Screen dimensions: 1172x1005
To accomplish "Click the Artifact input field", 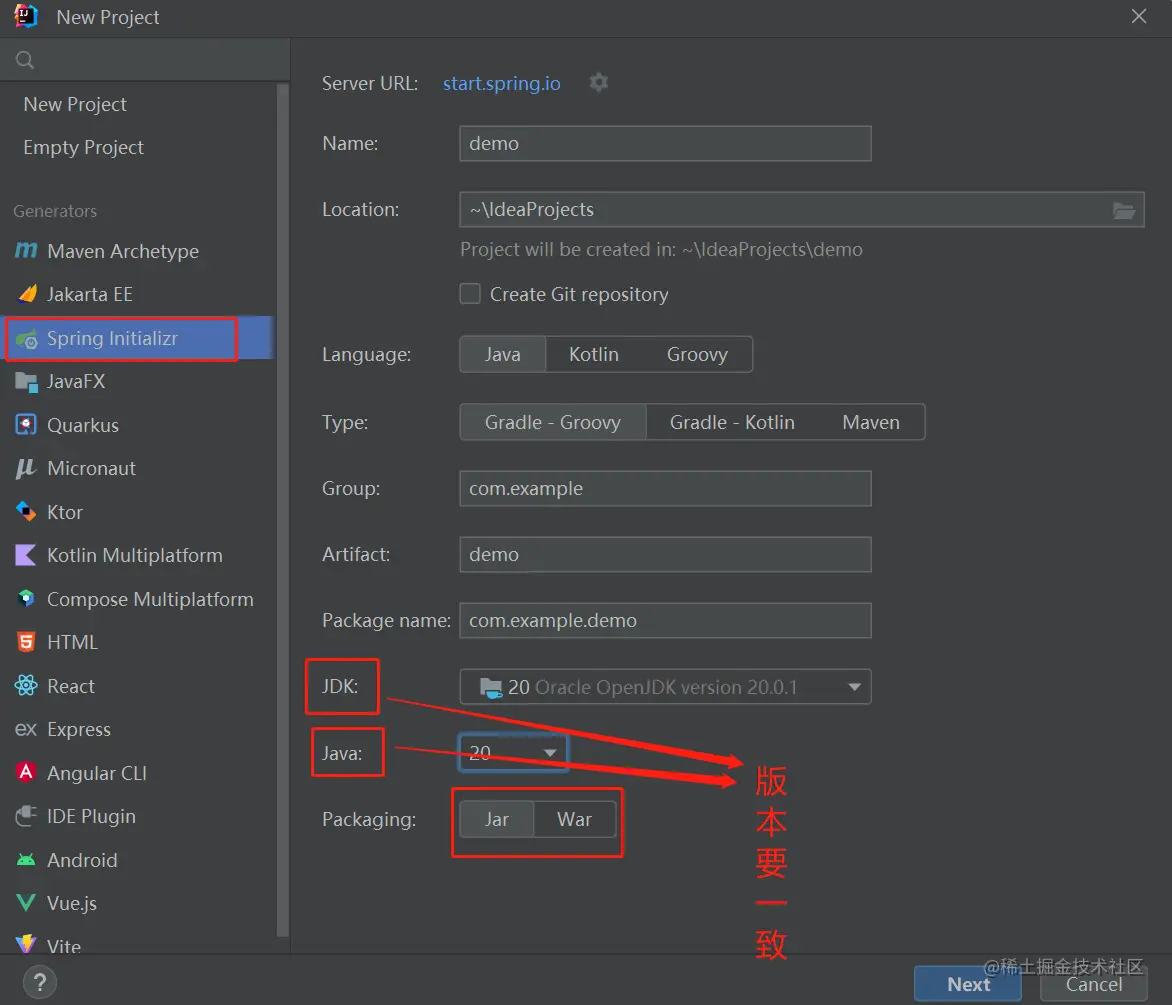I will (x=665, y=554).
